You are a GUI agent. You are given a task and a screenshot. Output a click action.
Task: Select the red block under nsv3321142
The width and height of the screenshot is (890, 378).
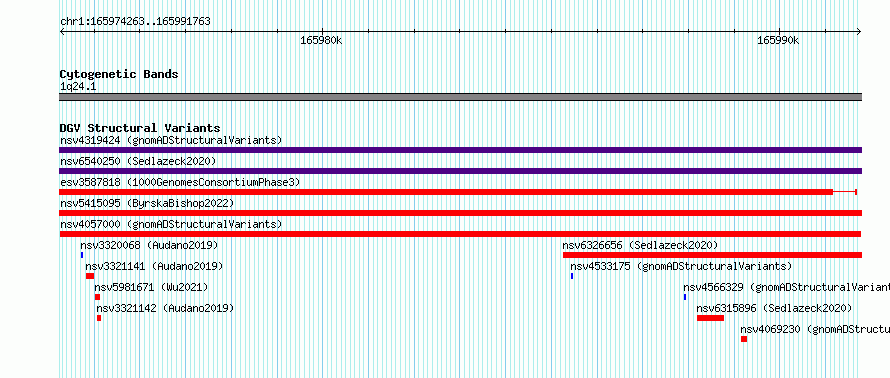[99, 318]
